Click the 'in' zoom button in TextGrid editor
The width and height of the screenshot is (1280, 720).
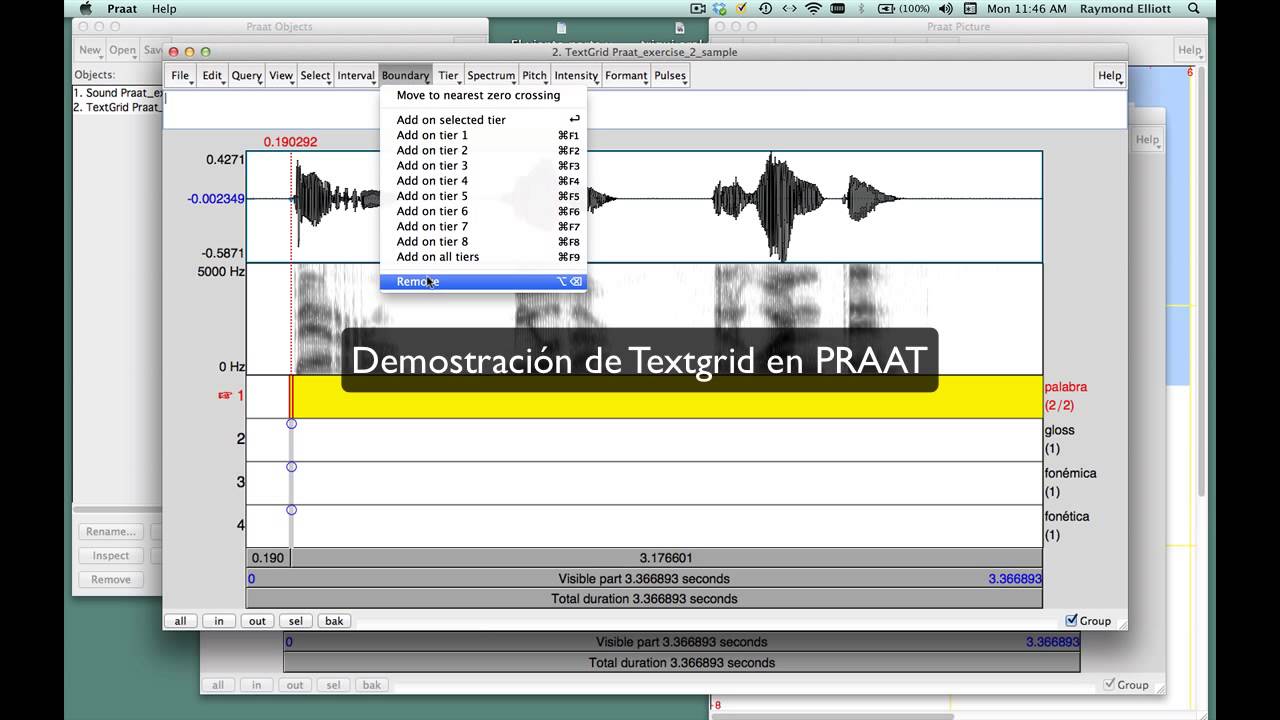coord(219,621)
